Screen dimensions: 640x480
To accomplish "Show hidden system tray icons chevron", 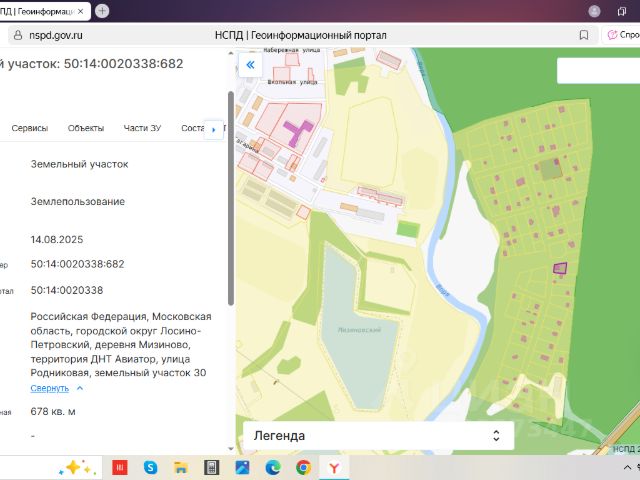I will coord(627,468).
